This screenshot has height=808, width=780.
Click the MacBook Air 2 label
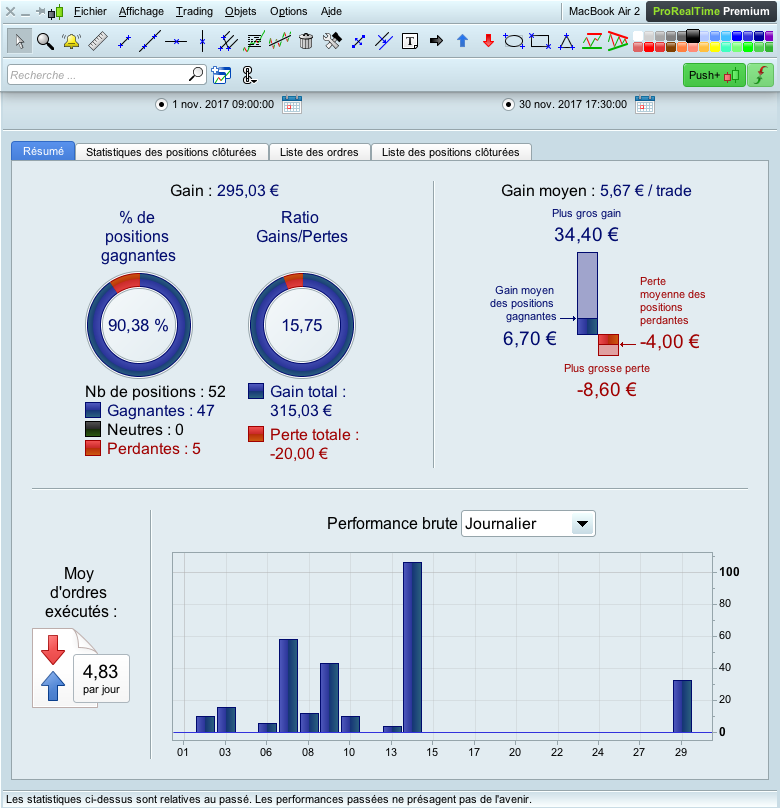tap(604, 11)
